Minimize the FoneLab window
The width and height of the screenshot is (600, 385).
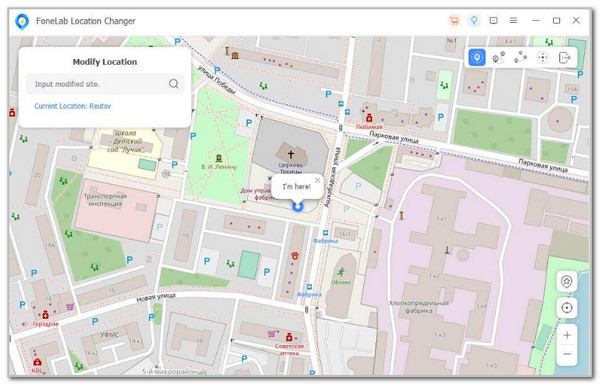536,20
